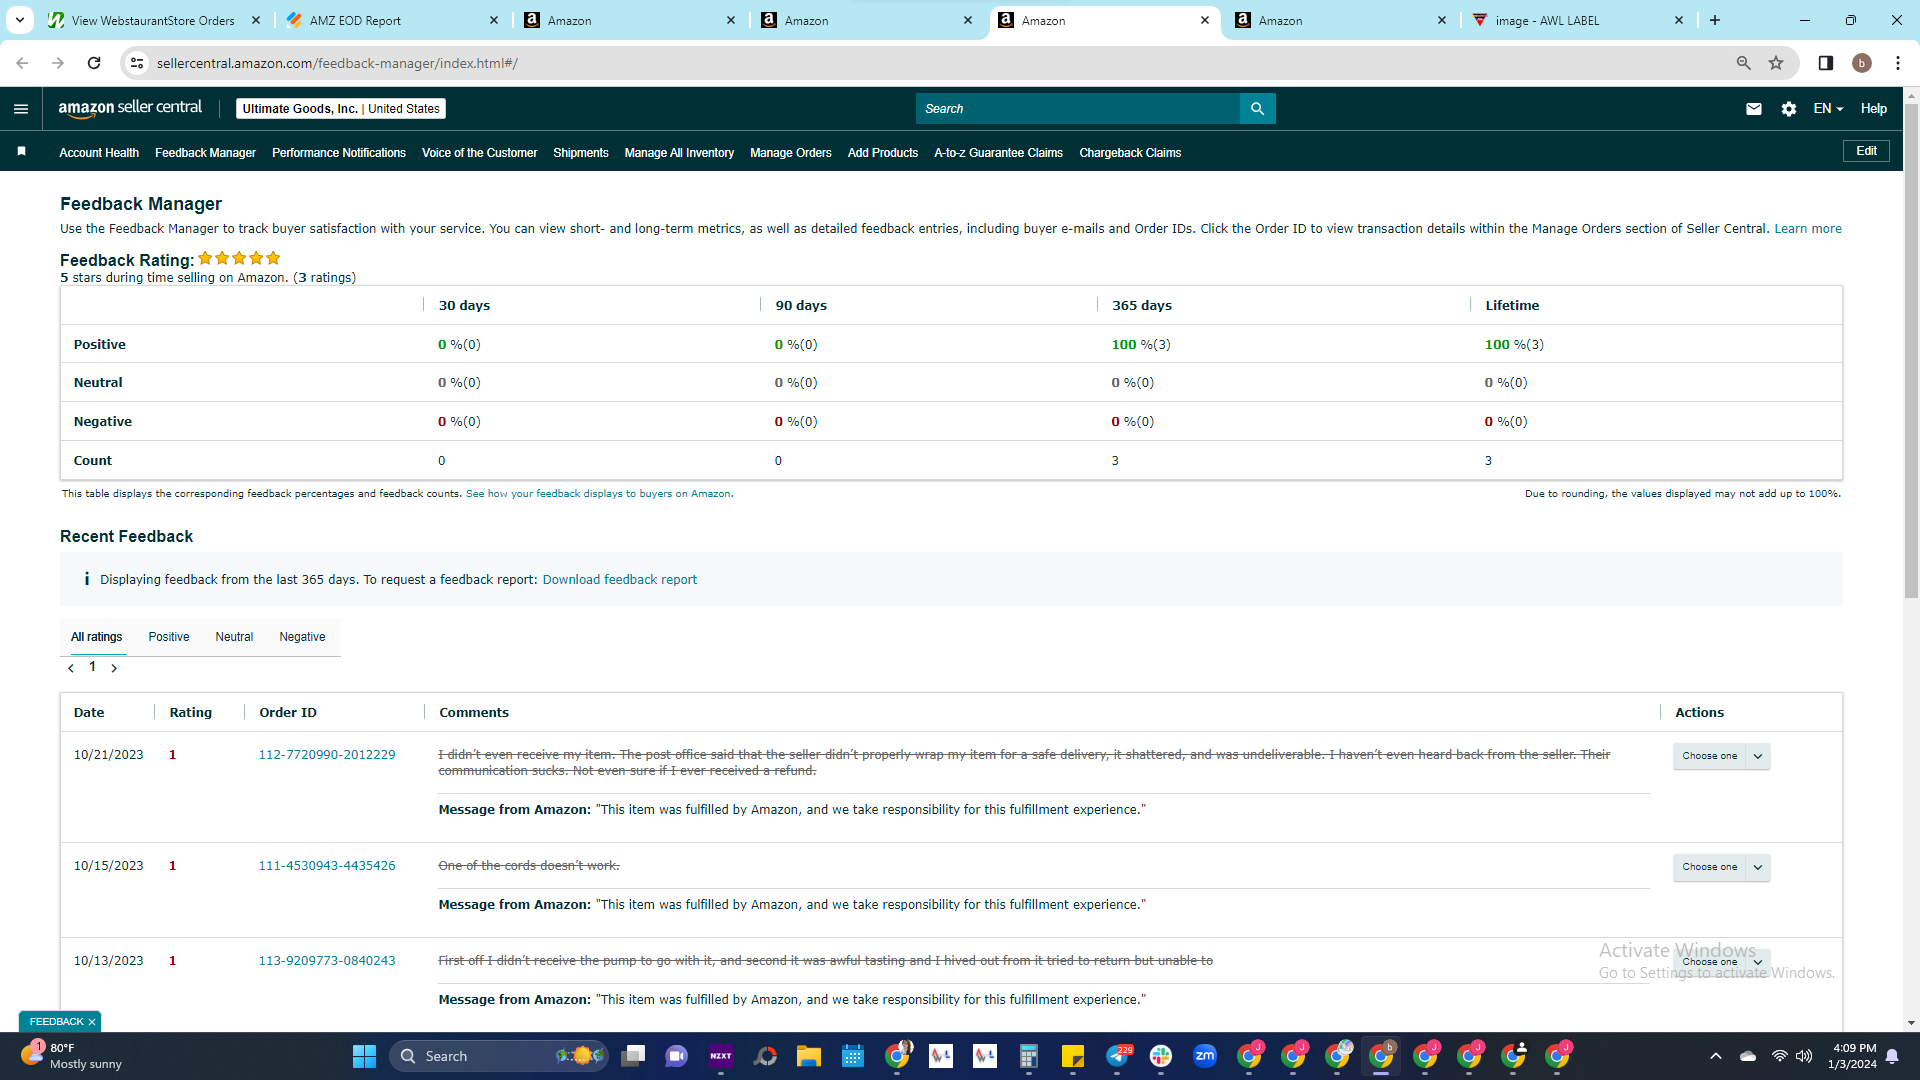The image size is (1920, 1080).
Task: Switch to image - AWL LABEL tab
Action: tap(1577, 20)
